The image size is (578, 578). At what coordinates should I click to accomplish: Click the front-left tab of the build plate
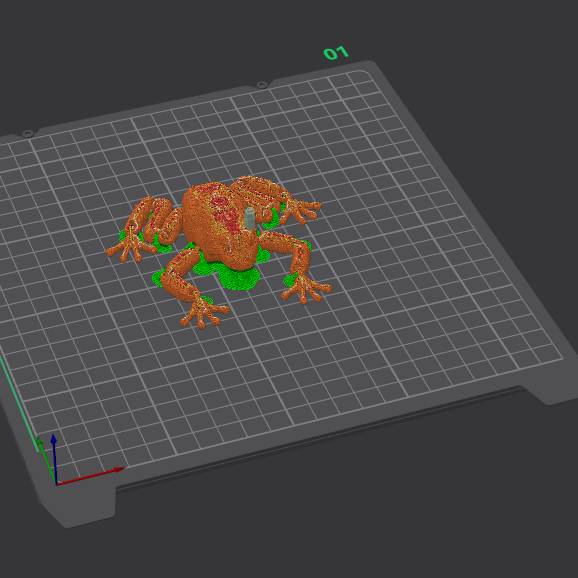point(79,505)
